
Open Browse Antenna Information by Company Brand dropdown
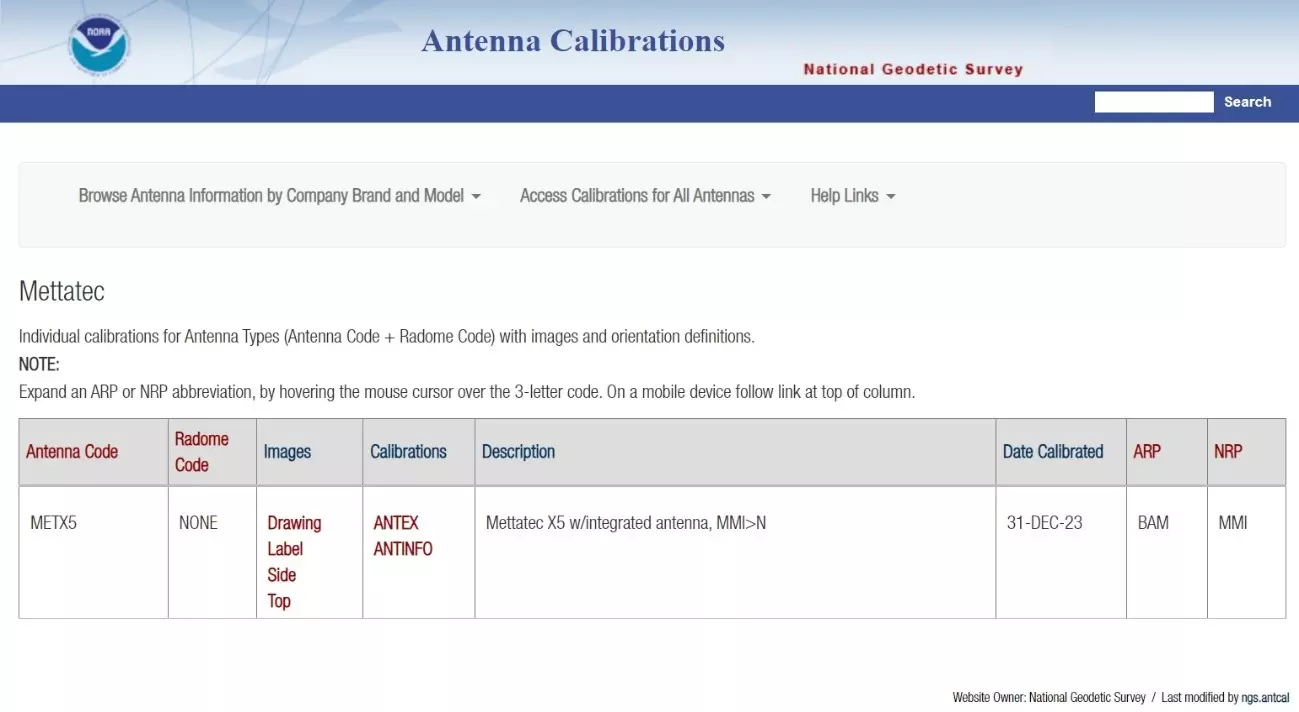point(279,196)
